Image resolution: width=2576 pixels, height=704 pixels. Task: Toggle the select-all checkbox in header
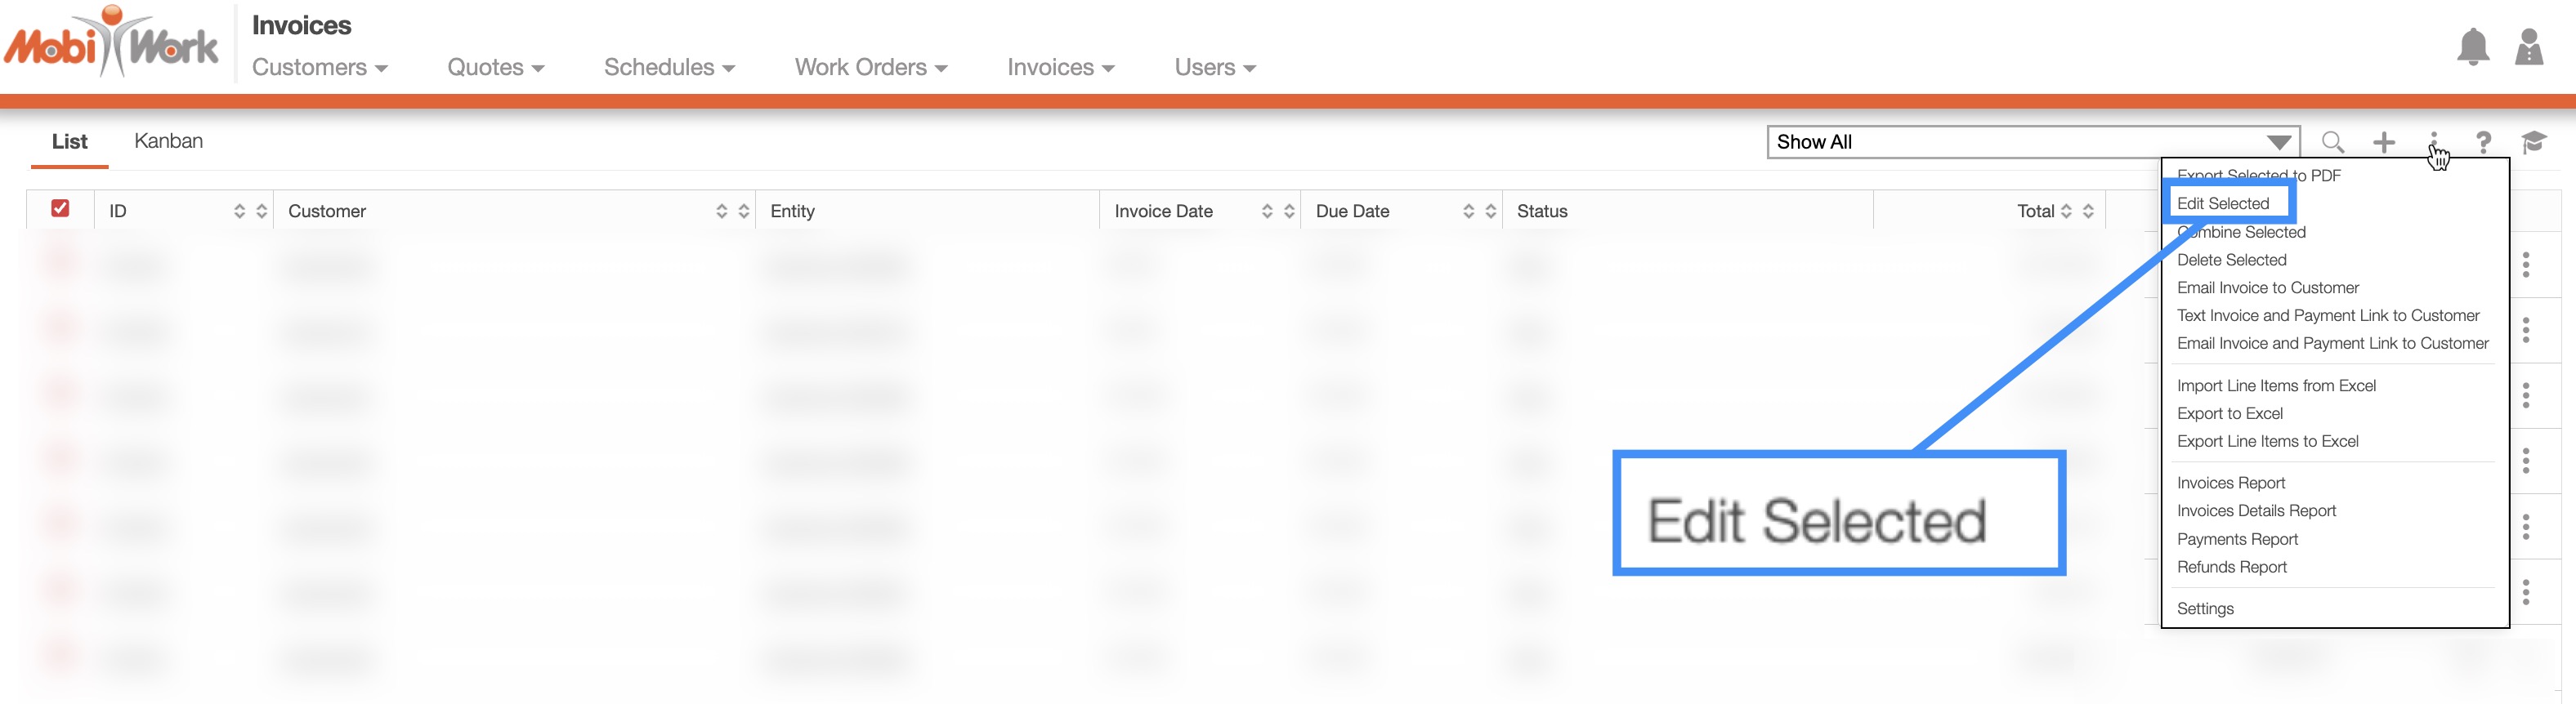60,208
